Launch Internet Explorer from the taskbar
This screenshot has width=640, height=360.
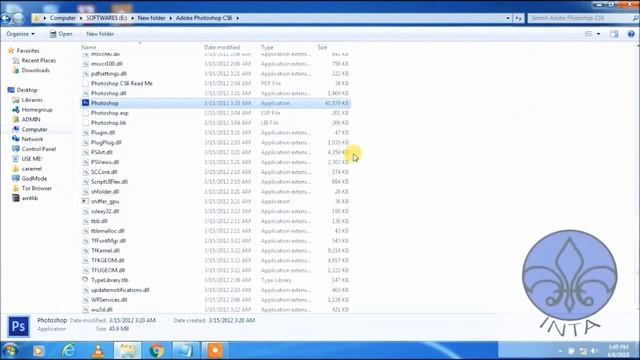point(68,350)
